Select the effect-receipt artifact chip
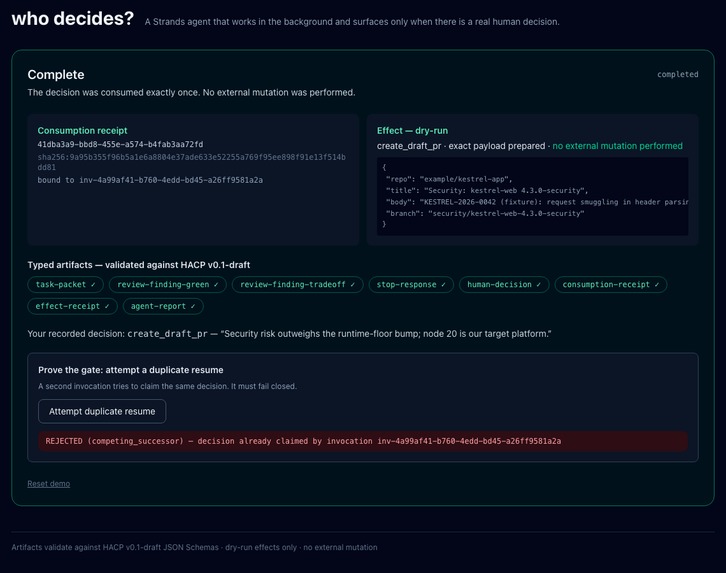Viewport: 726px width, 573px height. 72,306
